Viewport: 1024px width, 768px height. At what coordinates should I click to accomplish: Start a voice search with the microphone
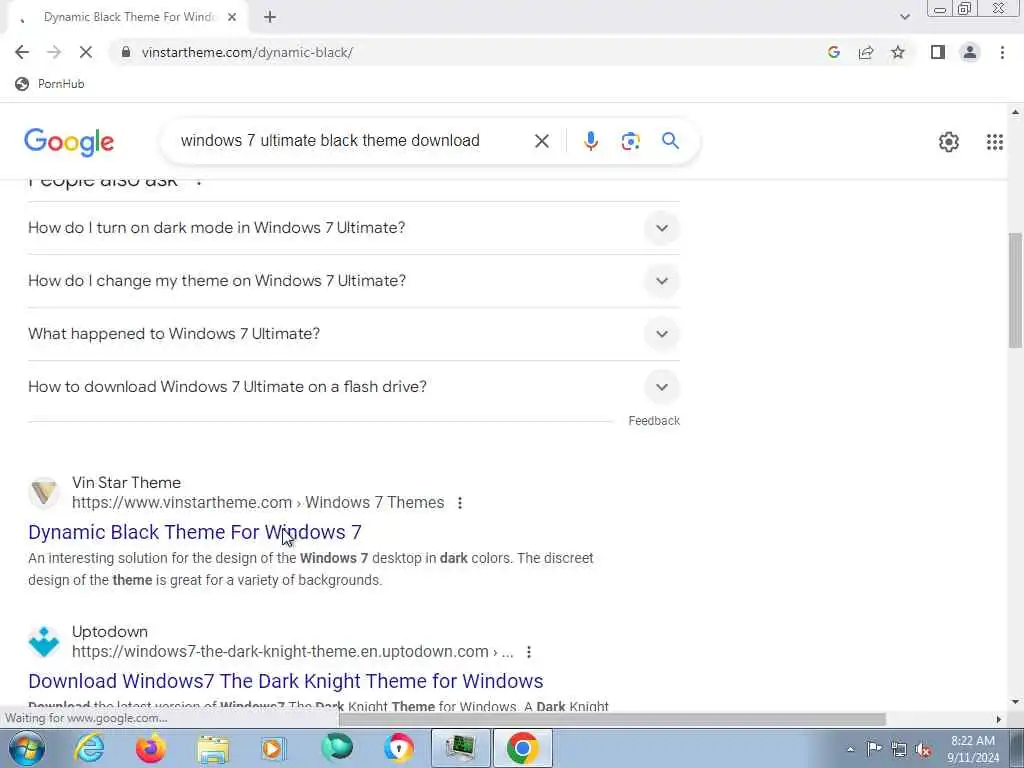coord(590,141)
